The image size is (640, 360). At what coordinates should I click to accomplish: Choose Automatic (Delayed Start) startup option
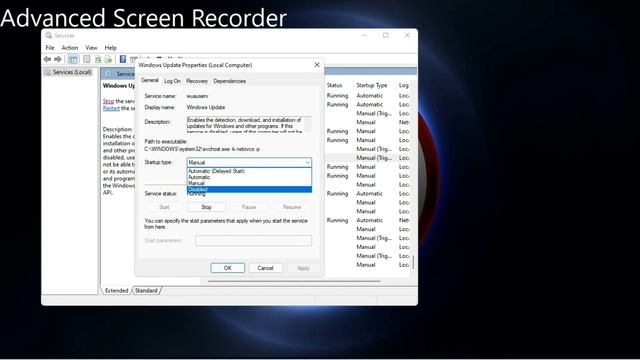pyautogui.click(x=249, y=171)
